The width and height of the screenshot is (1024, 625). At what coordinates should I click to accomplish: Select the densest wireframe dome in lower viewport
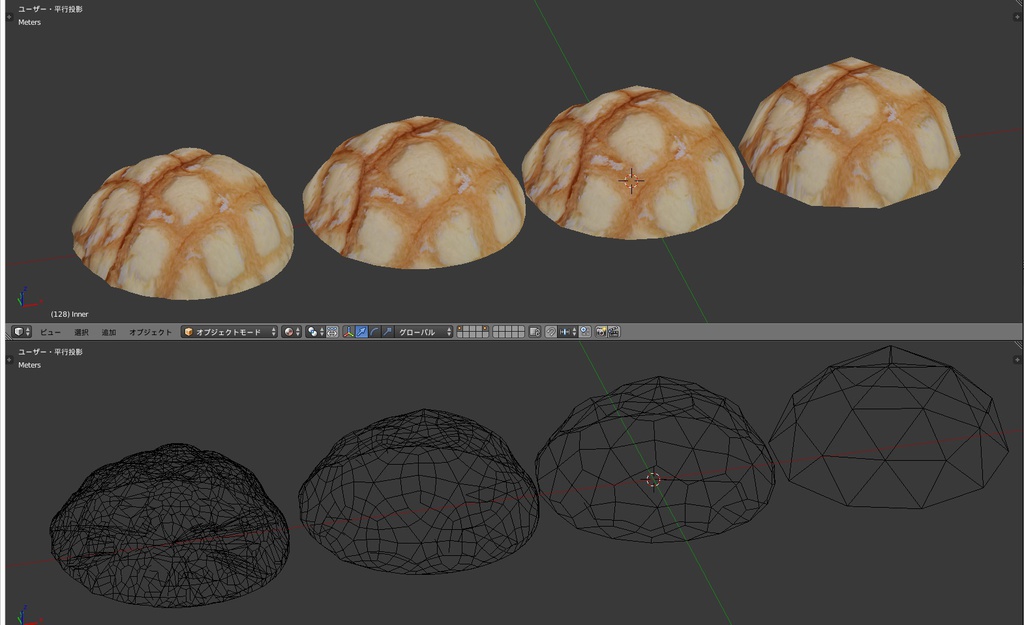(169, 524)
